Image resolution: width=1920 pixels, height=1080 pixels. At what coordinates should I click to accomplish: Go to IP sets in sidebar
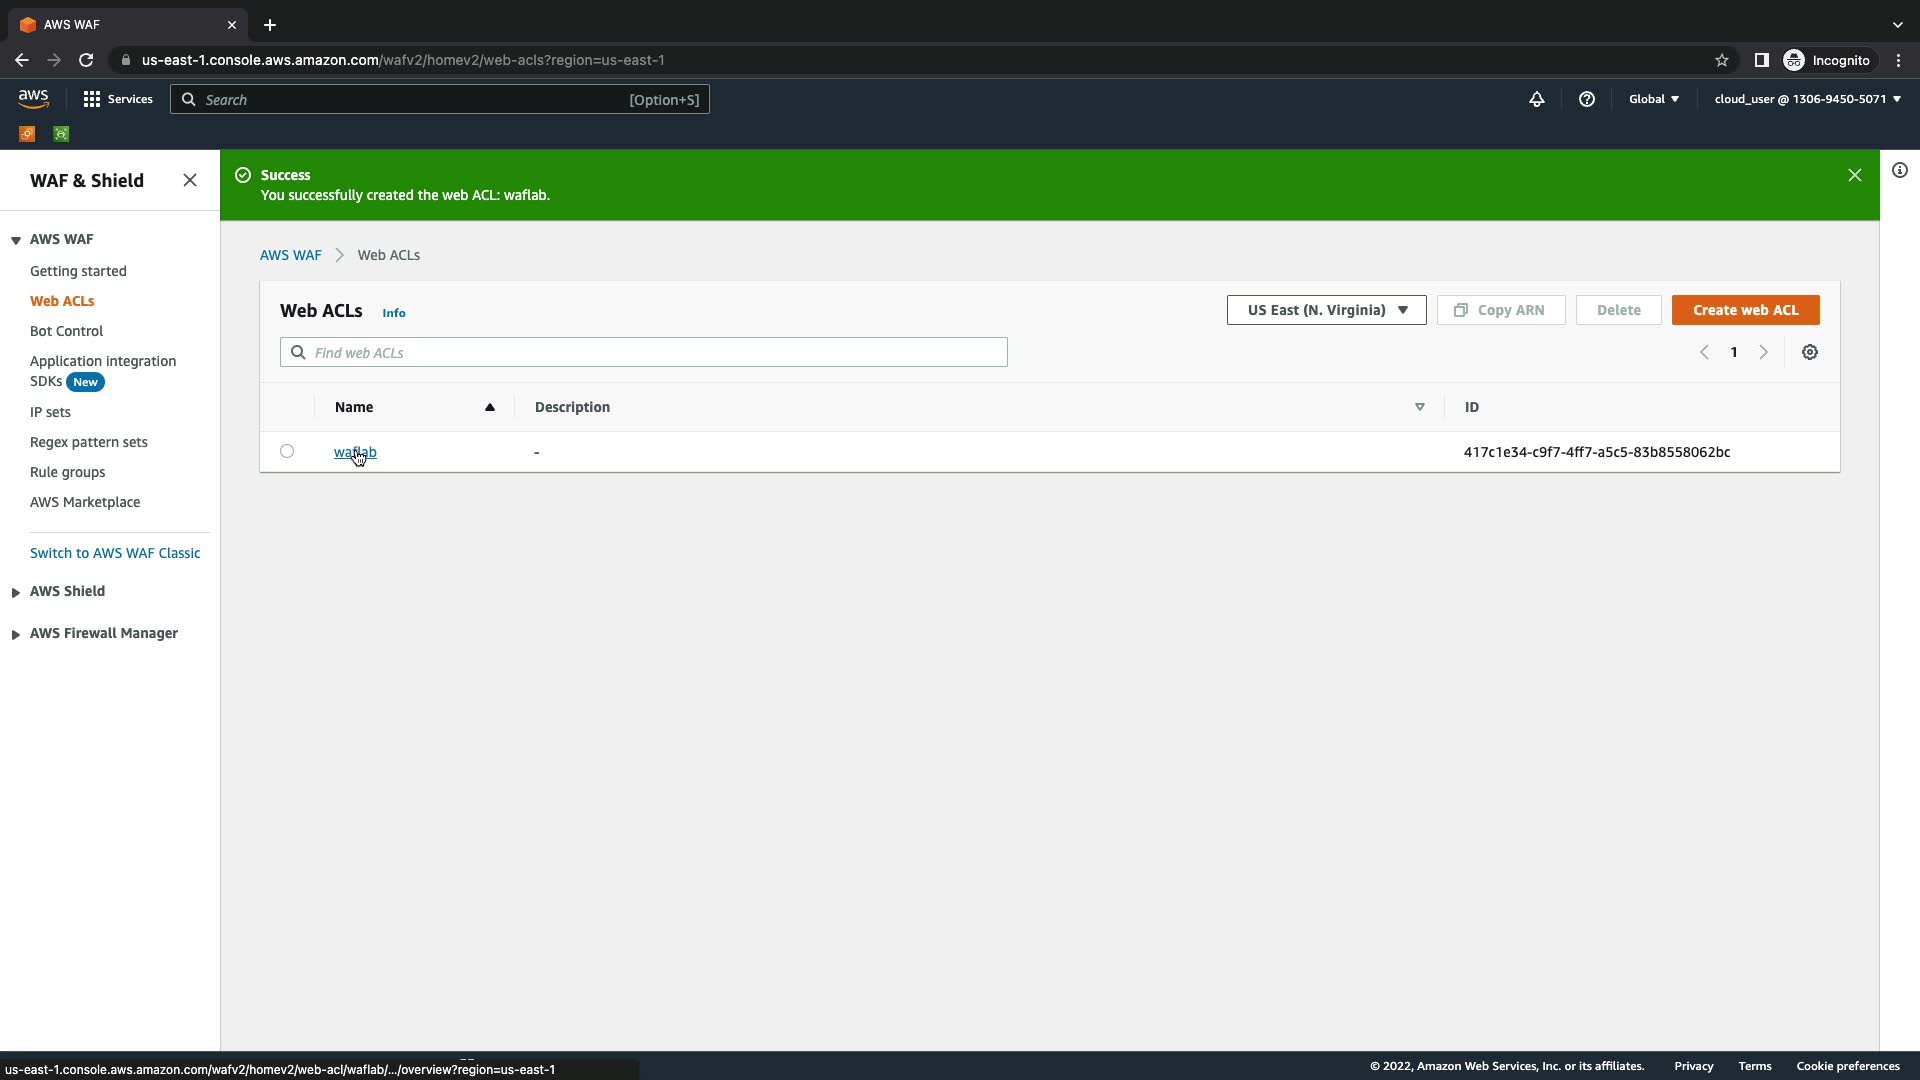(50, 412)
